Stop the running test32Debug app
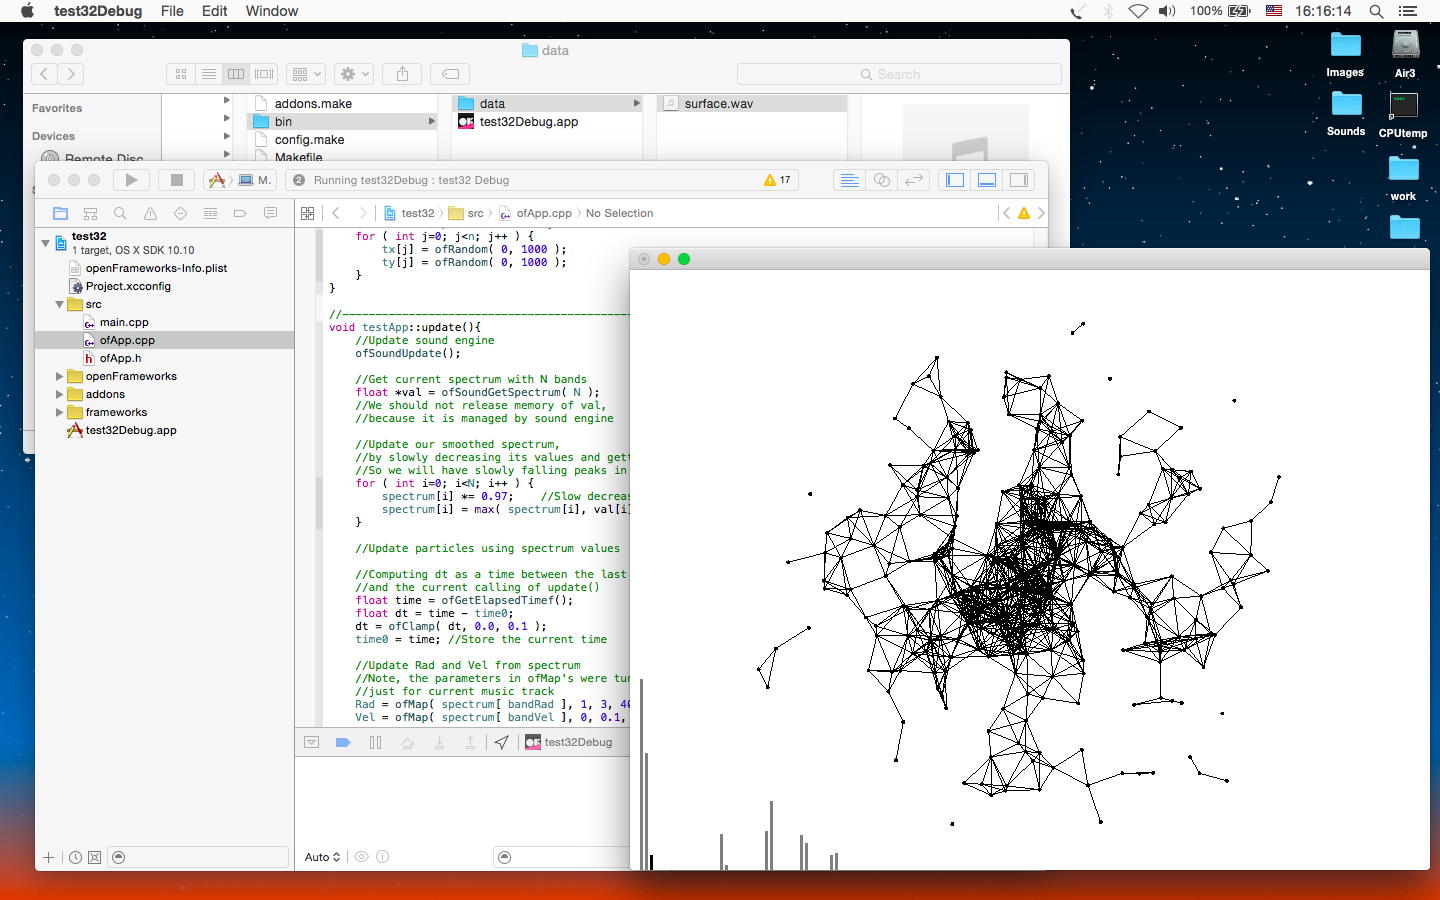The image size is (1440, 900). (x=176, y=180)
